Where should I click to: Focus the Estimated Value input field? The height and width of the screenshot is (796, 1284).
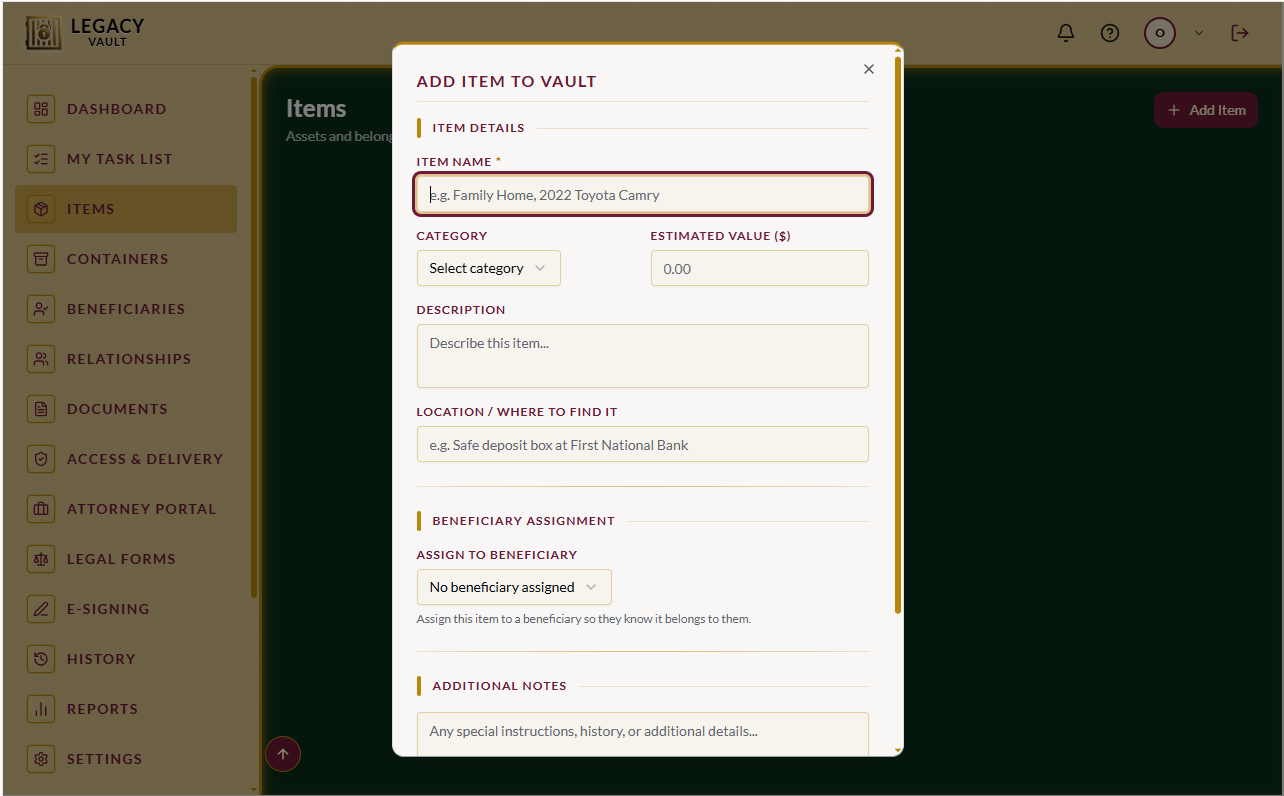point(760,268)
